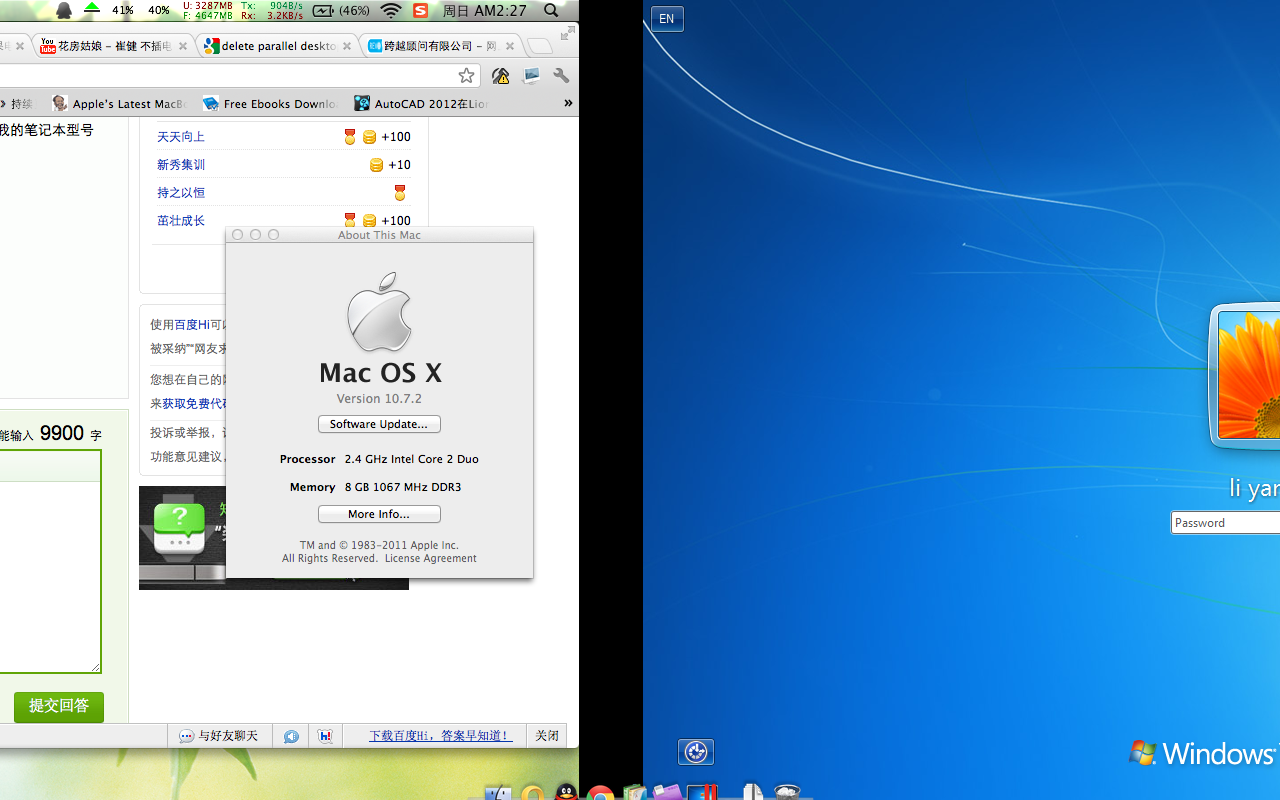Image resolution: width=1280 pixels, height=800 pixels.
Task: Open the Wi-Fi status menu
Action: [x=391, y=10]
